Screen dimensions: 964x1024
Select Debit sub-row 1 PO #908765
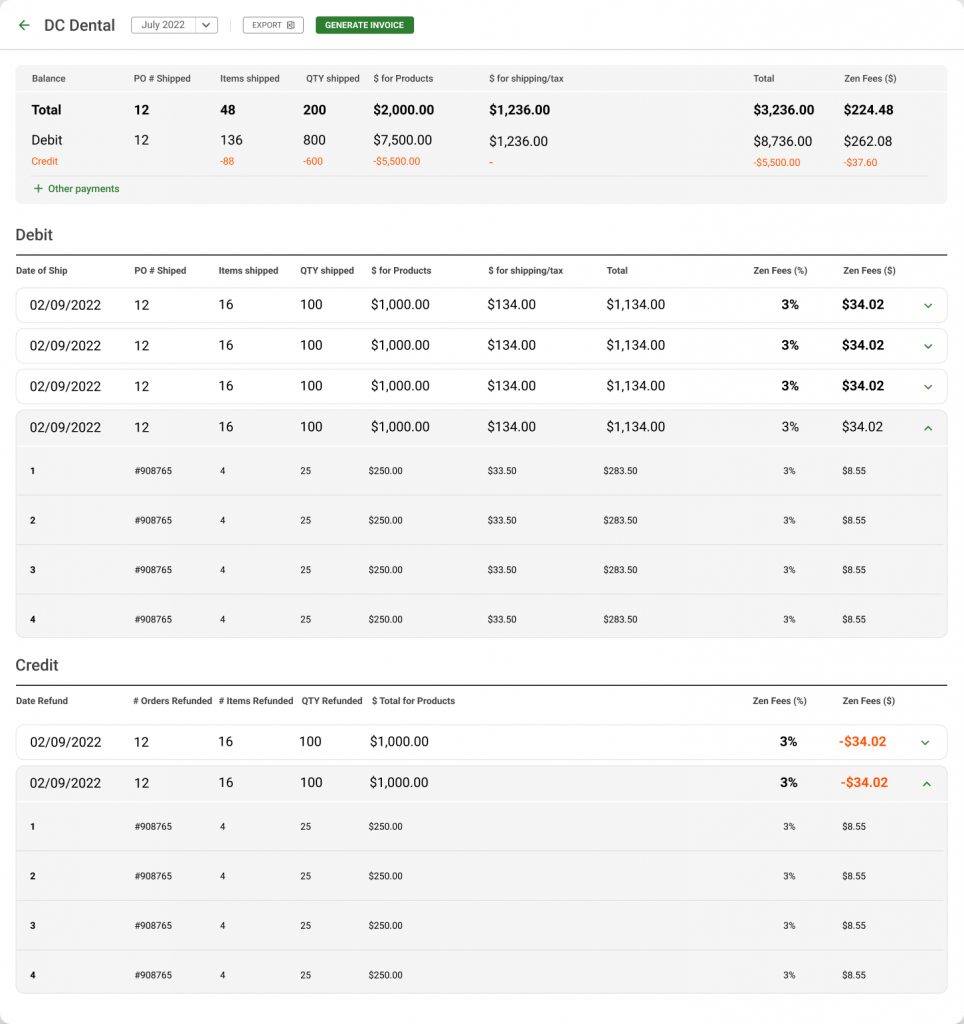153,471
